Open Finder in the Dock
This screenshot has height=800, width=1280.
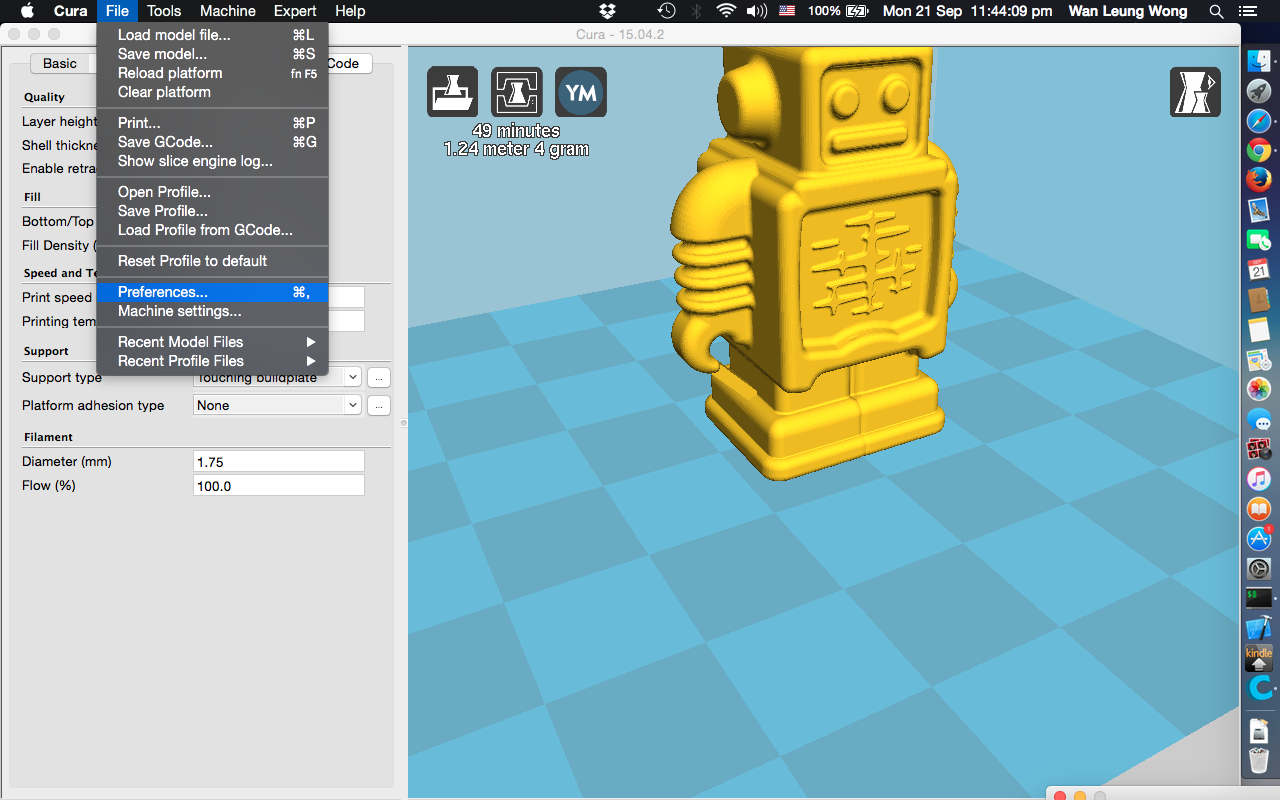coord(1258,62)
